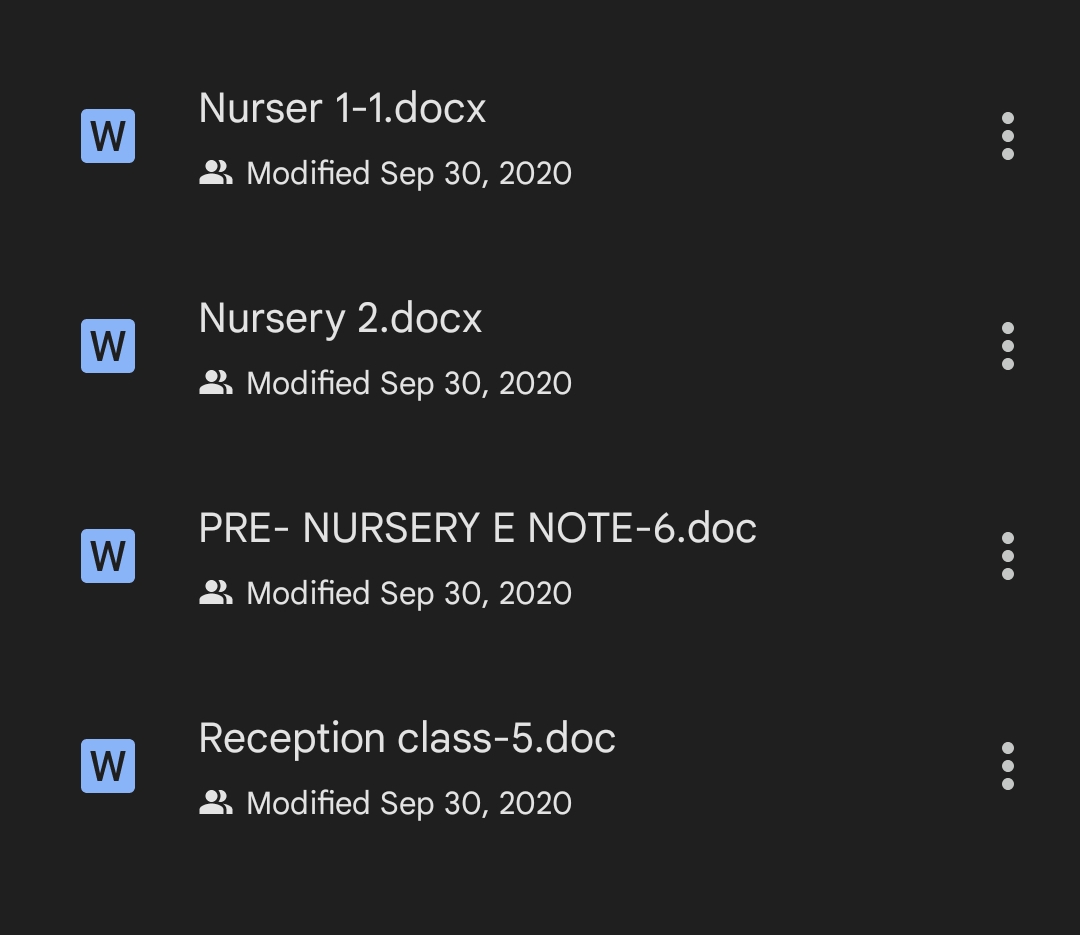The width and height of the screenshot is (1080, 935).
Task: Click shared icon under Nurser 1-1.docx
Action: point(216,174)
